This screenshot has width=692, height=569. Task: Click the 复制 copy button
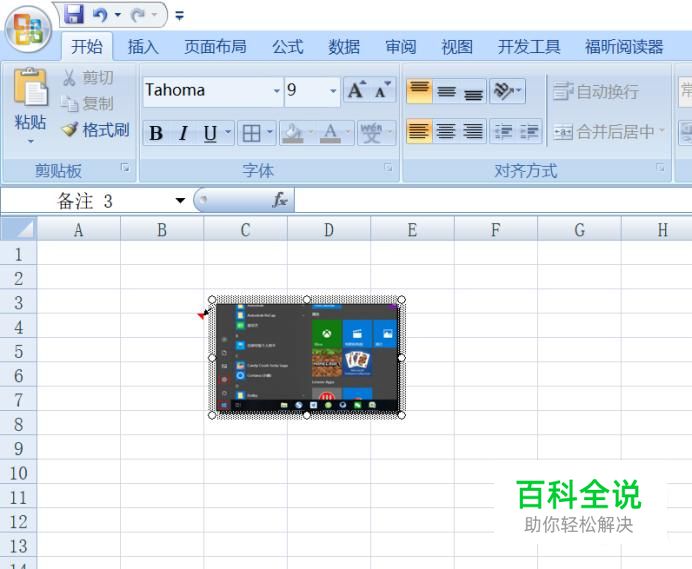click(x=87, y=103)
